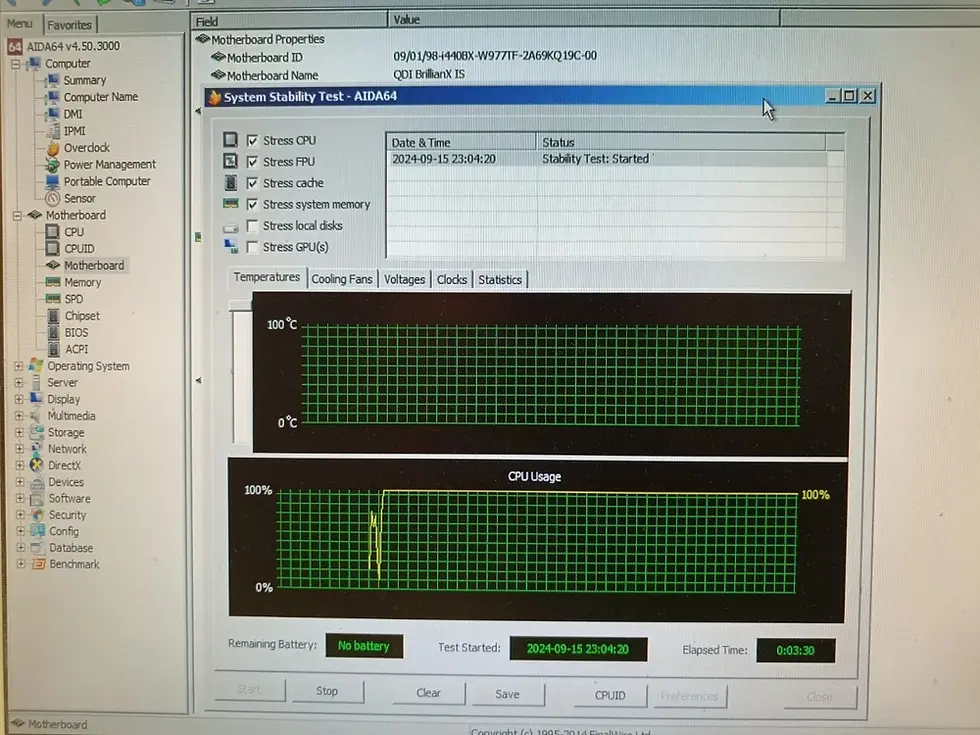This screenshot has width=980, height=735.
Task: Open the Statistics tab
Action: coord(500,280)
